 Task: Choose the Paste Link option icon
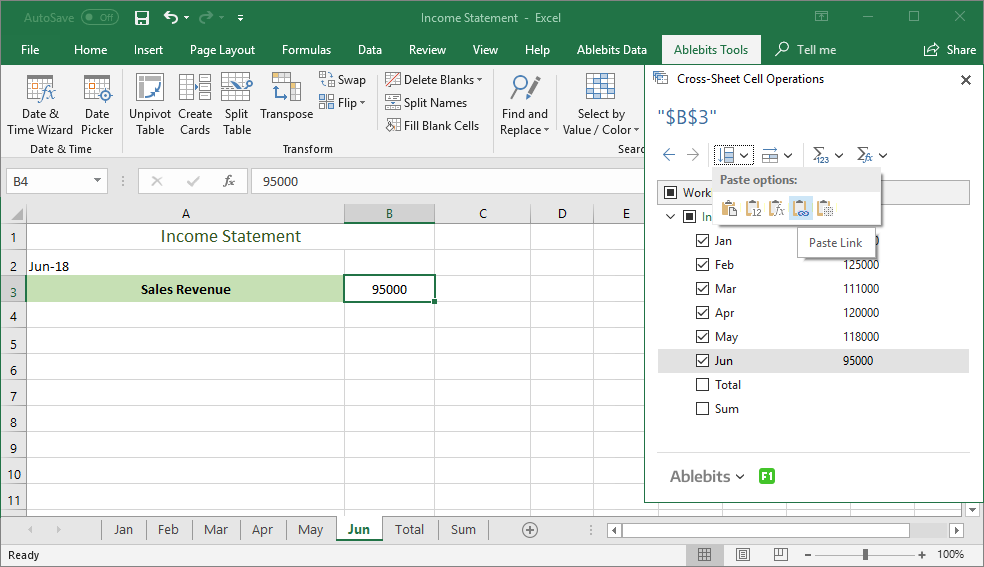[x=801, y=208]
